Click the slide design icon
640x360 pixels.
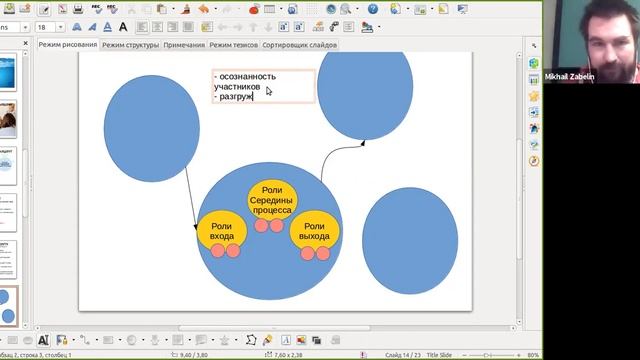click(443, 9)
